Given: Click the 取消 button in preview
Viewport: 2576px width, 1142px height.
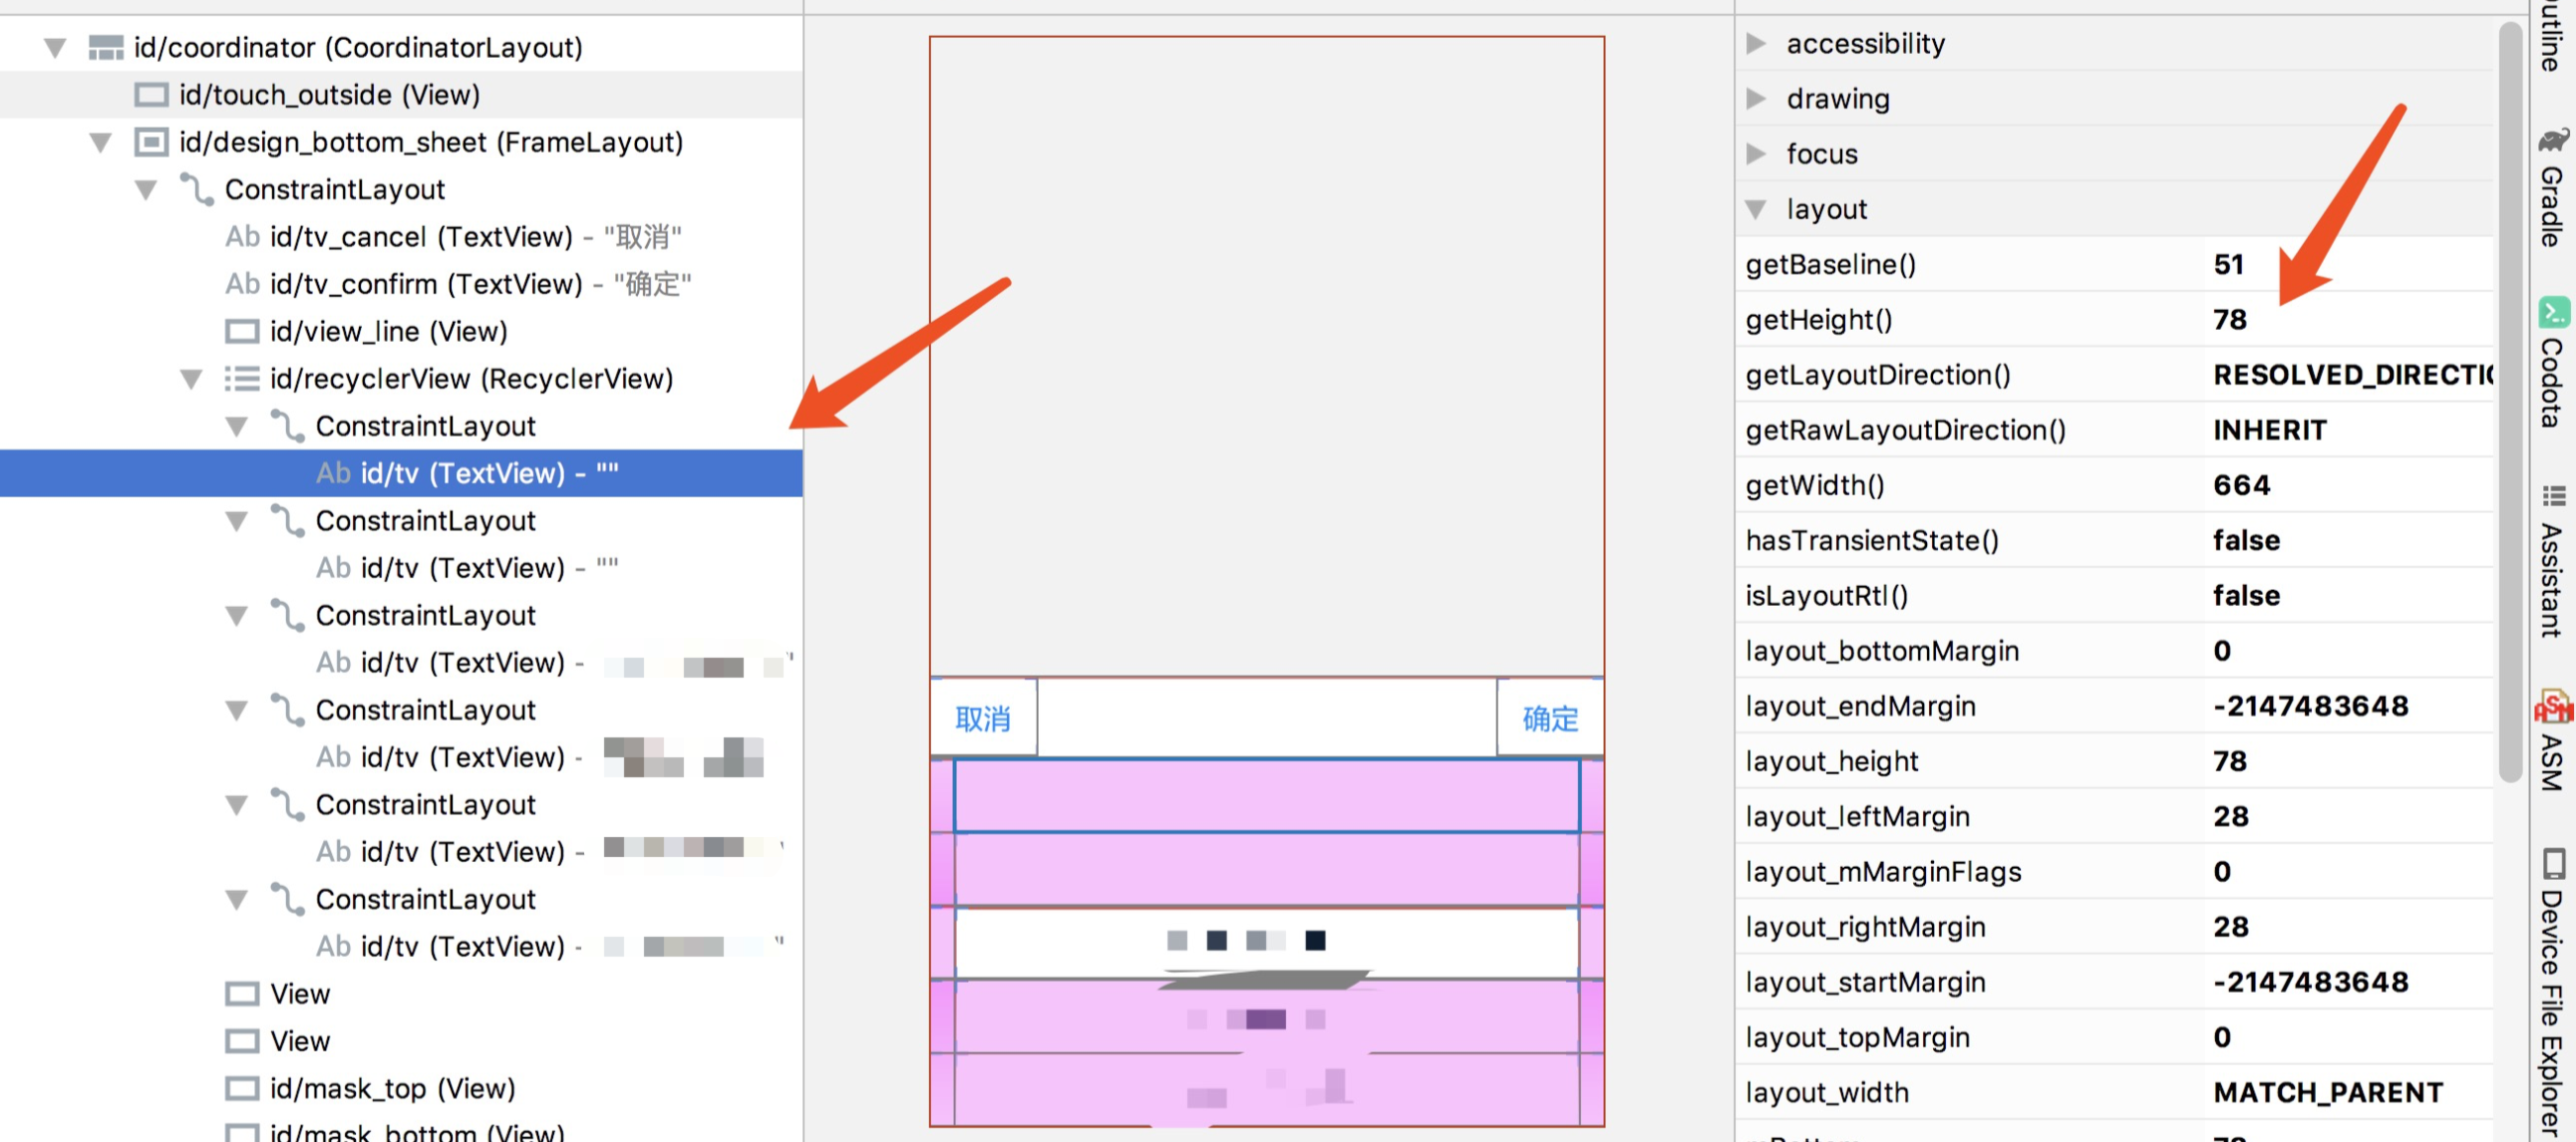Looking at the screenshot, I should (982, 718).
